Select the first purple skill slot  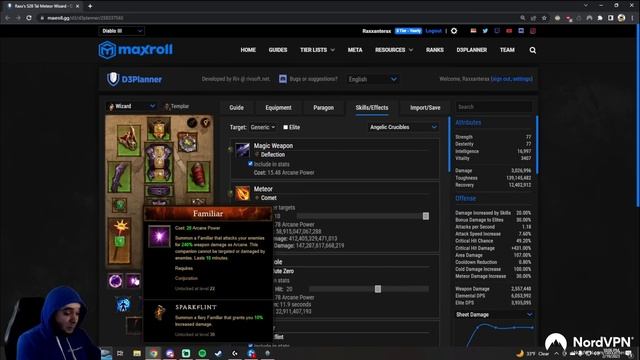pos(116,281)
